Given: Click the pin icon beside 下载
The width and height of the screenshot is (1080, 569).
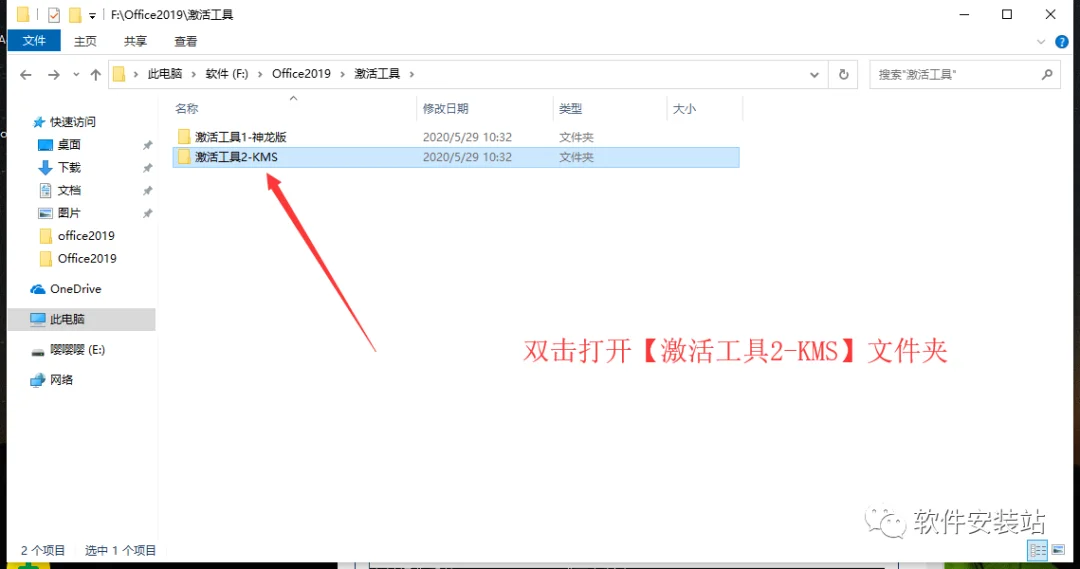Looking at the screenshot, I should tap(147, 168).
